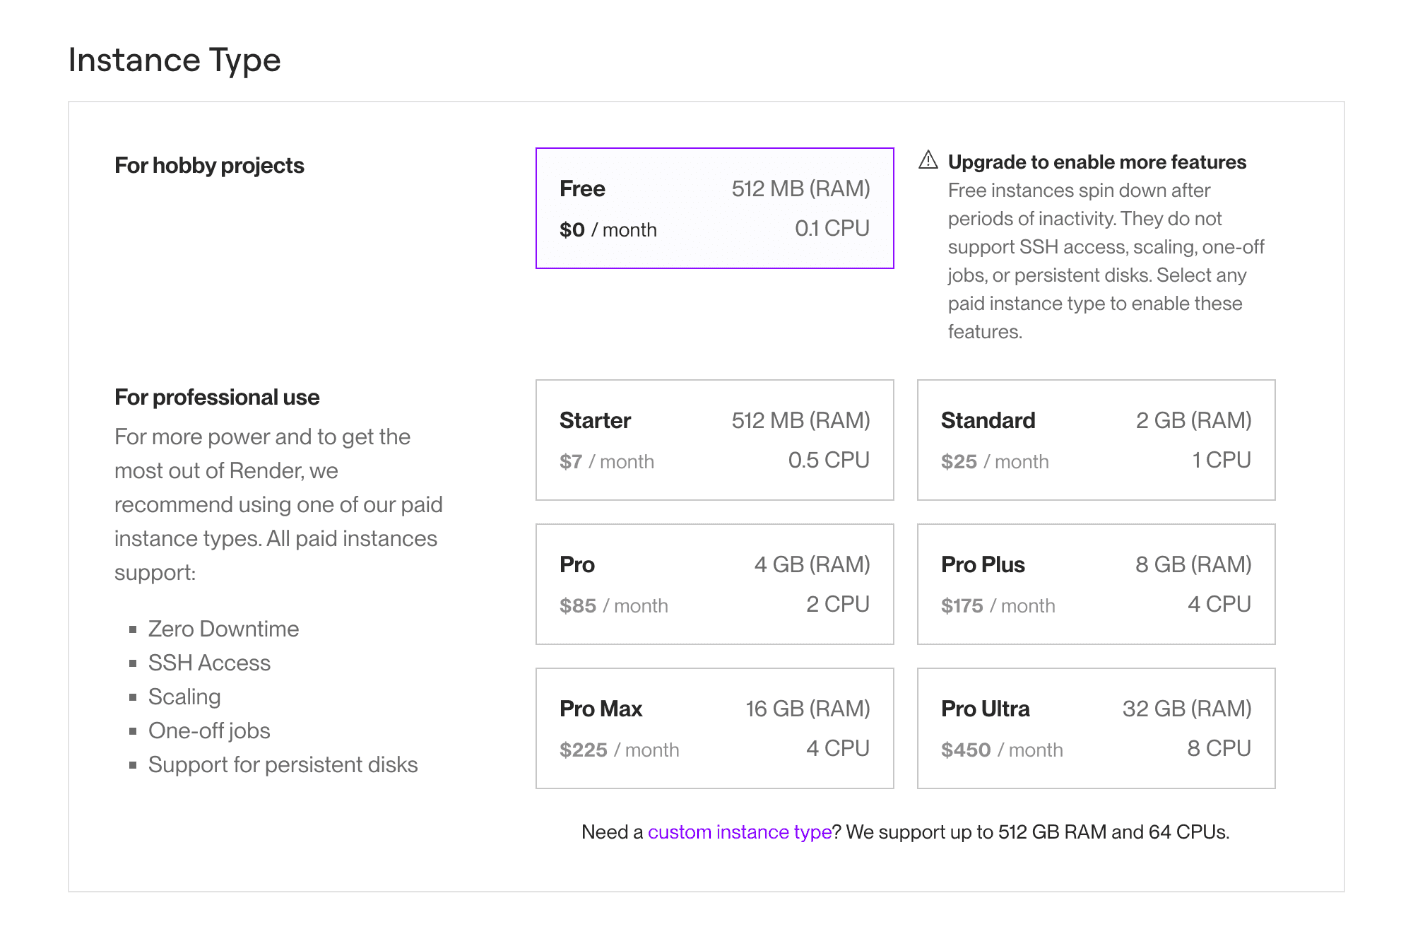Click the $0 / month price text
Image resolution: width=1413 pixels, height=933 pixels.
click(608, 230)
